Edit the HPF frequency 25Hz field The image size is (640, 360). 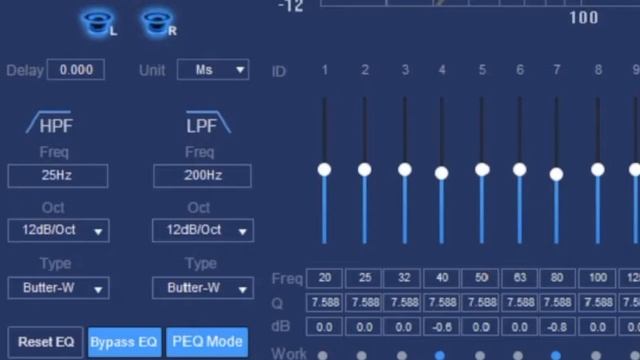[x=58, y=176]
